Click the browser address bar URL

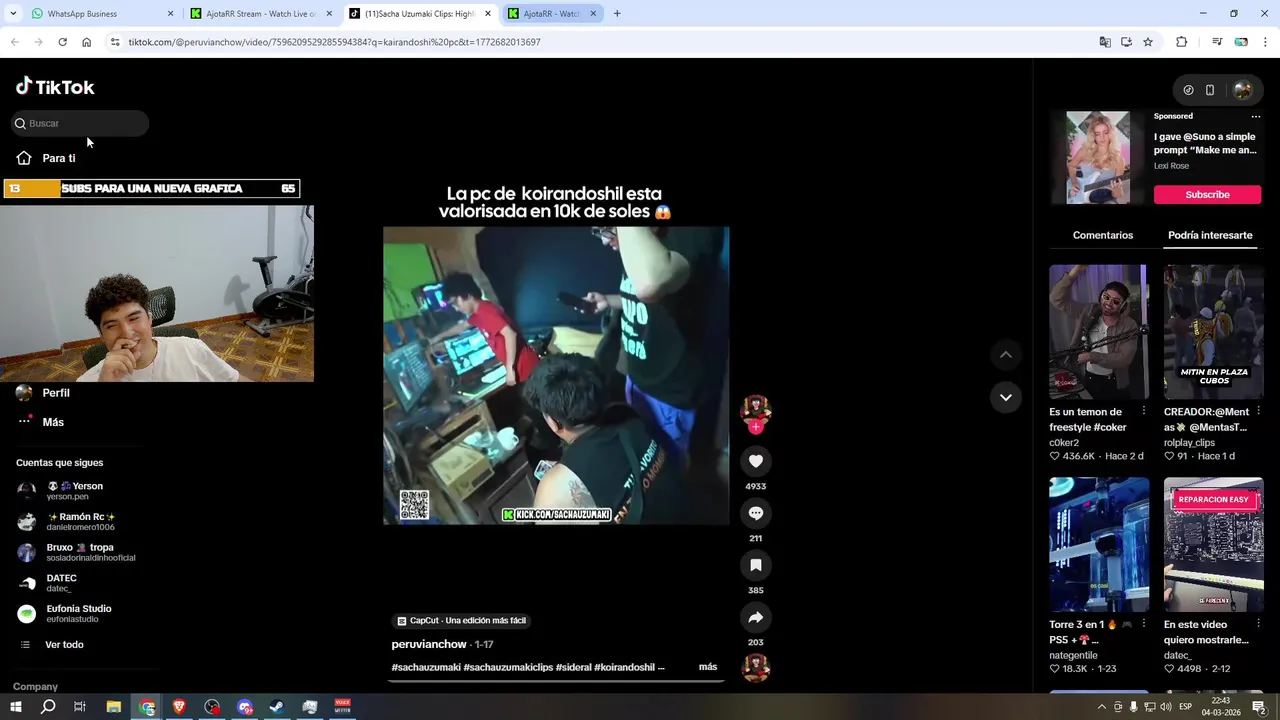tap(335, 42)
